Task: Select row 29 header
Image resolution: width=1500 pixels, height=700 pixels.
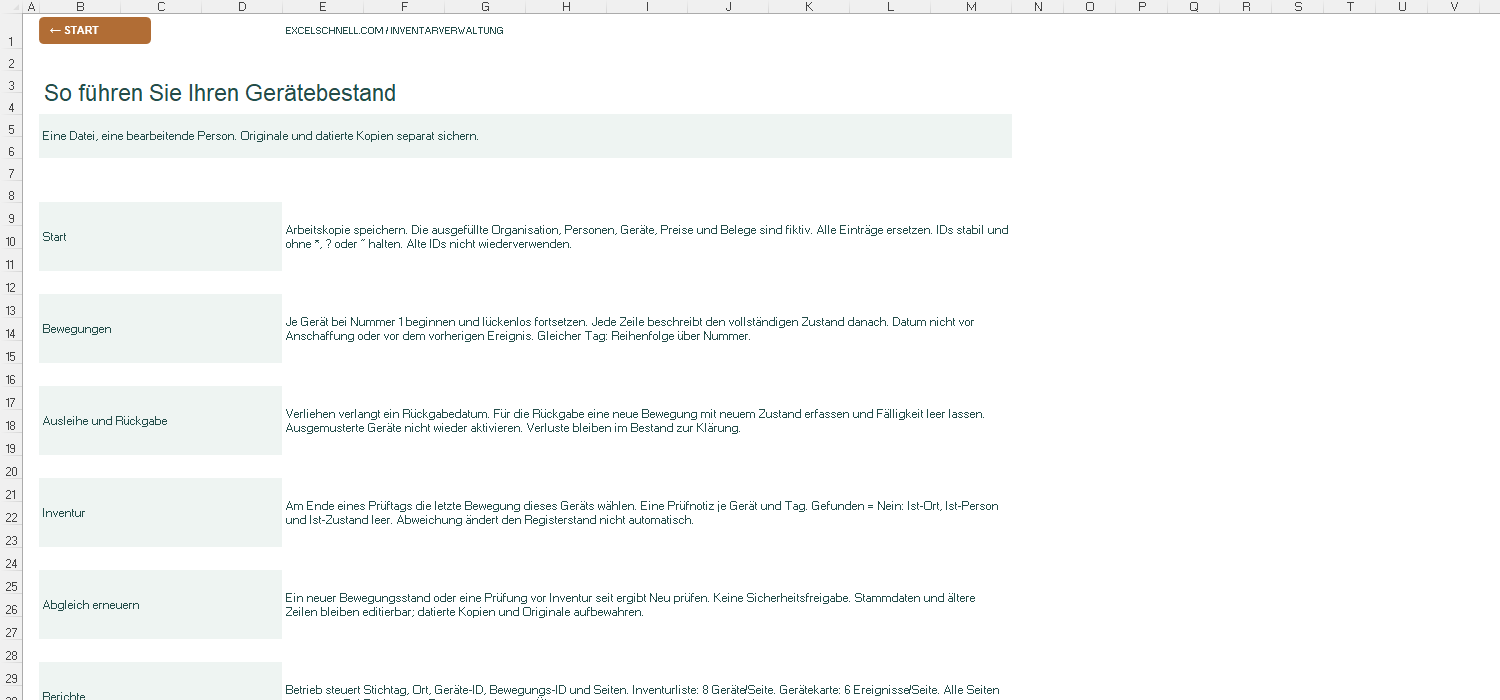Action: click(x=12, y=678)
